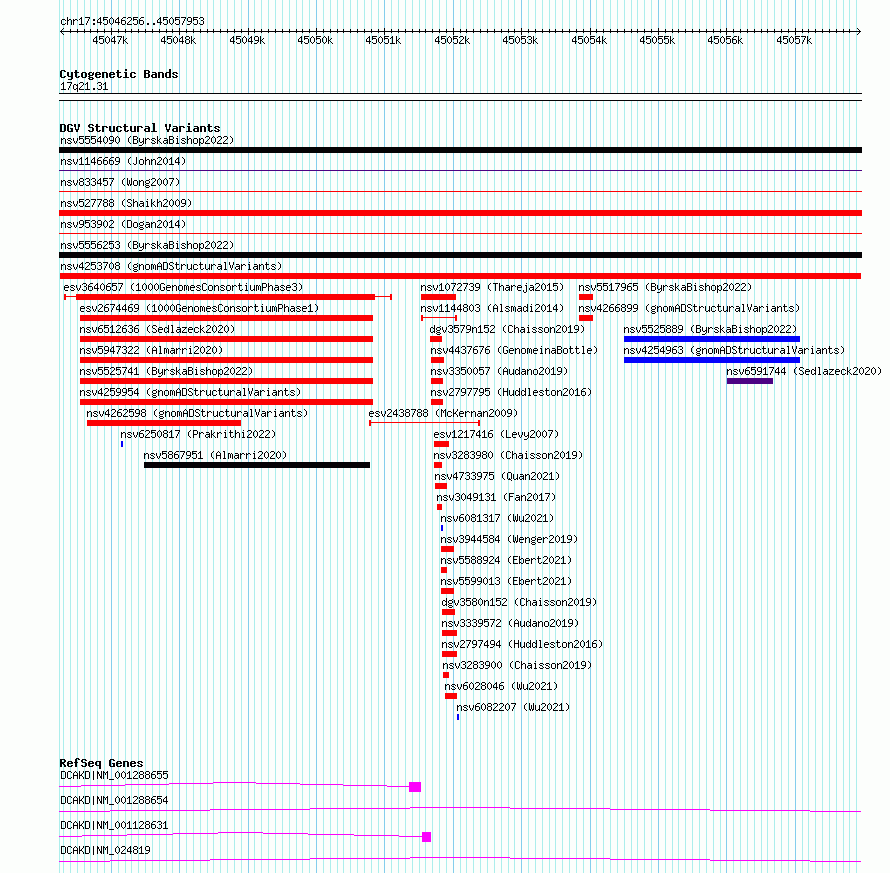Click nsv2797795 (Huddleston2016) label
Viewport: 890px width, 873px height.
[x=511, y=392]
